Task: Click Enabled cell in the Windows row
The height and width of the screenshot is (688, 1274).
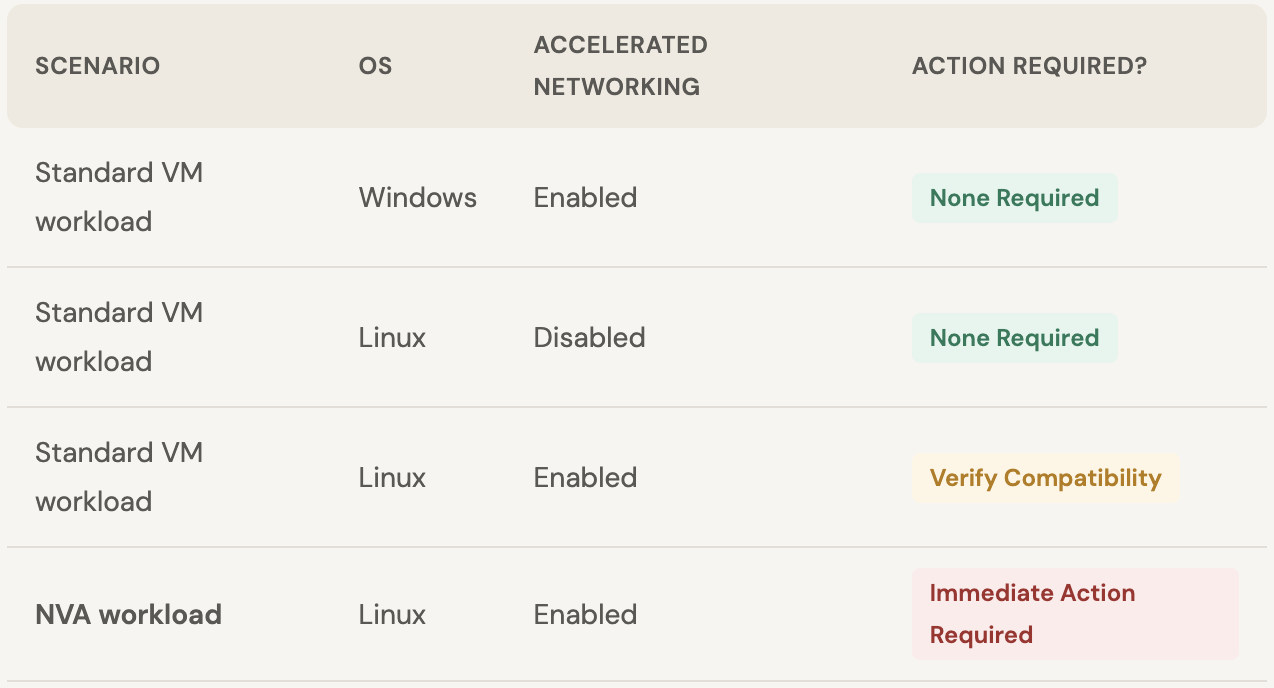Action: pos(585,198)
